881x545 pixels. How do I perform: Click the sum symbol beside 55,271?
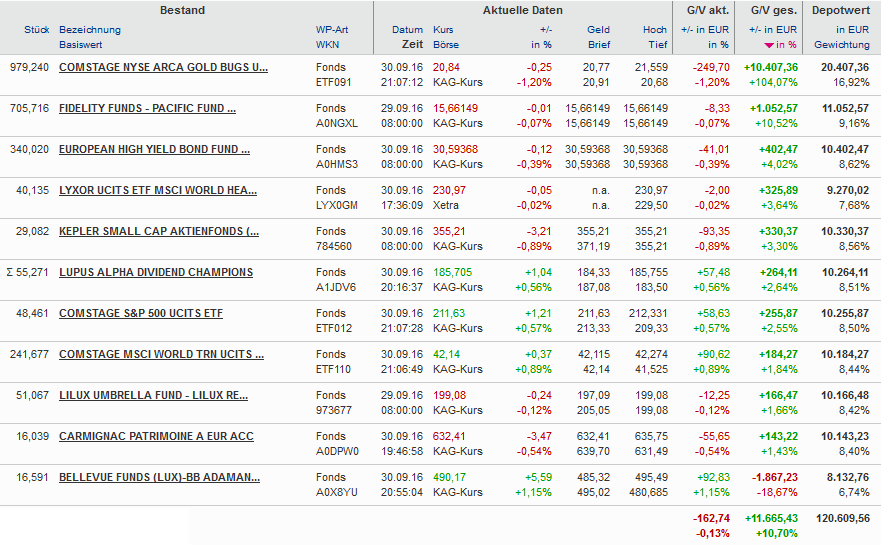(x=10, y=272)
